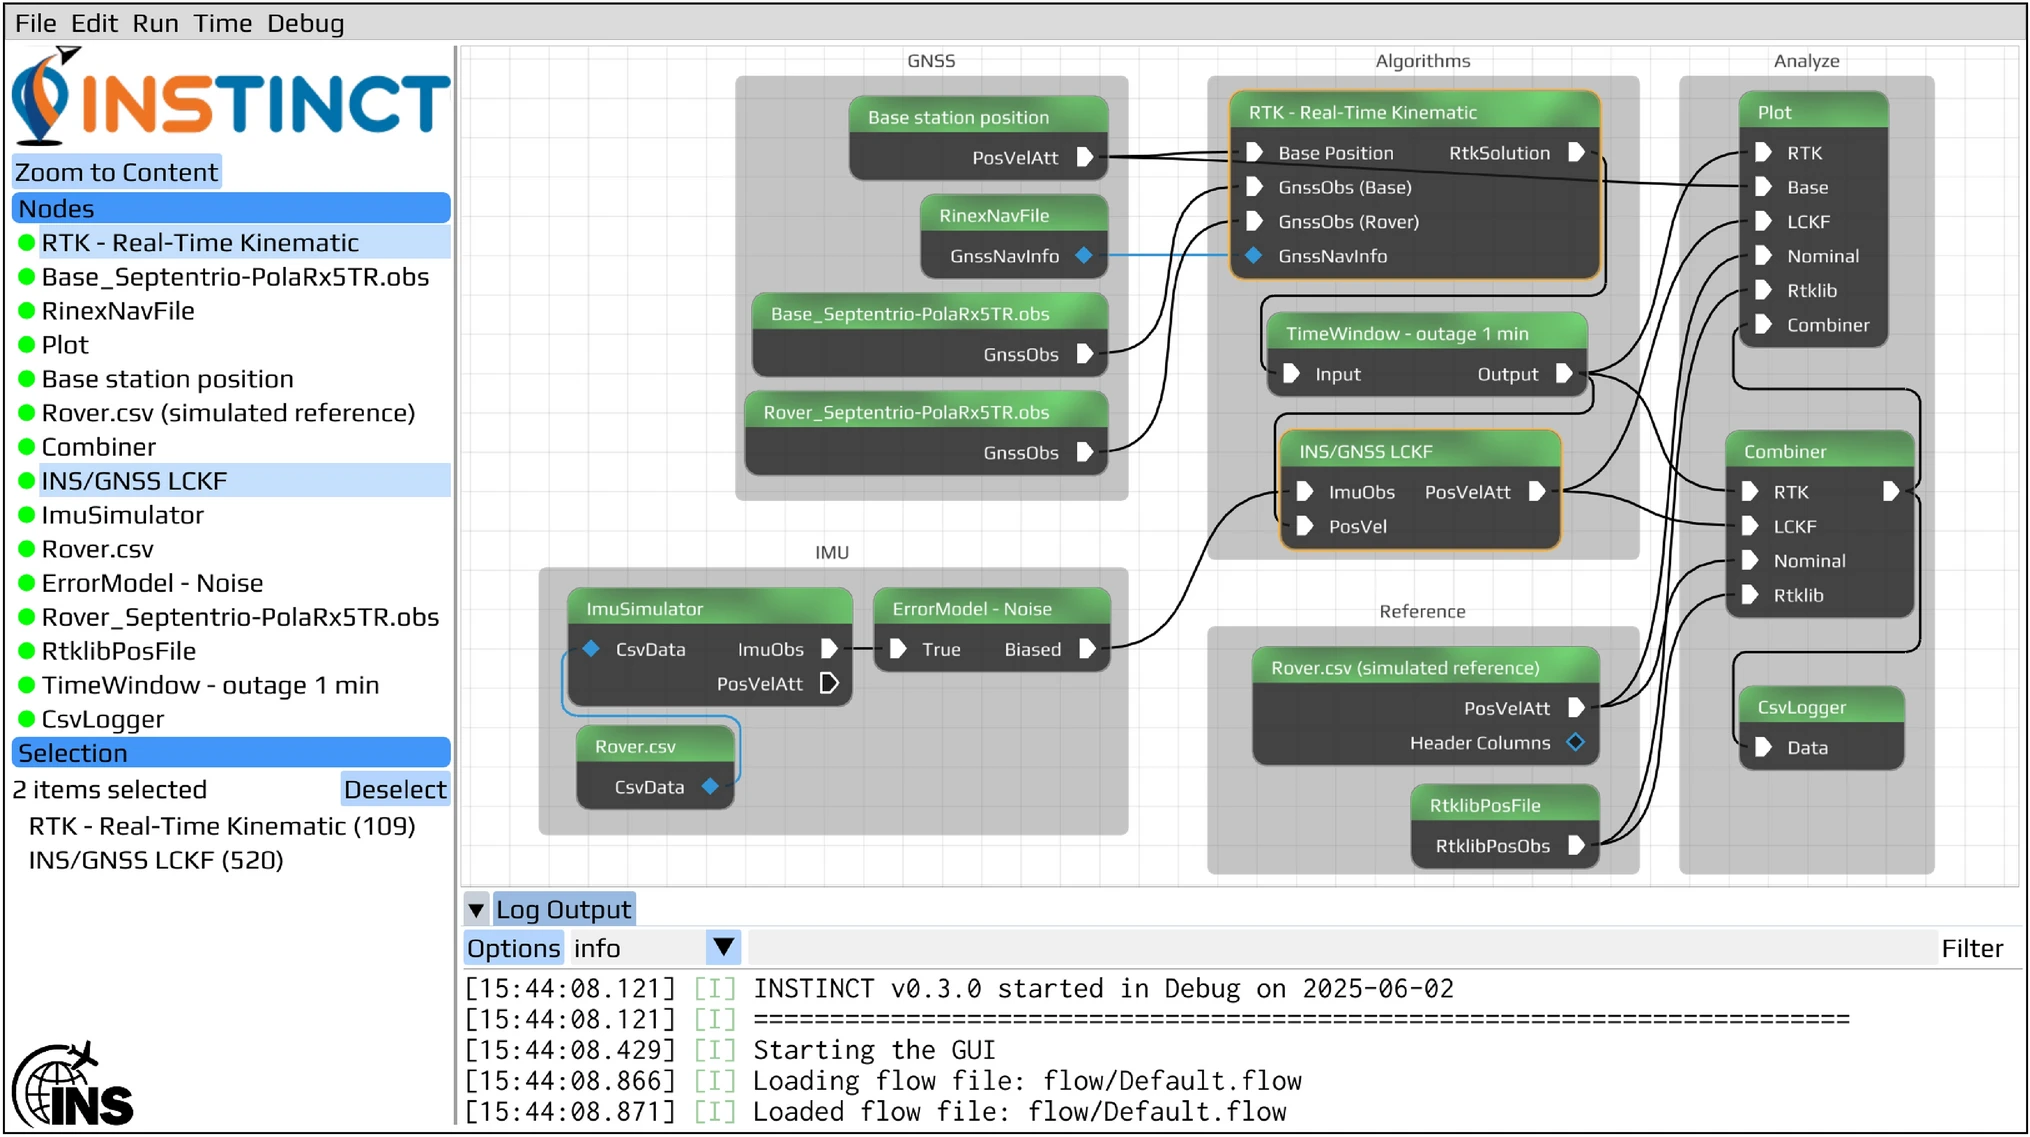This screenshot has width=2030, height=1137.
Task: Click the CsvData diamond pin on ImuSimulator
Action: click(591, 649)
